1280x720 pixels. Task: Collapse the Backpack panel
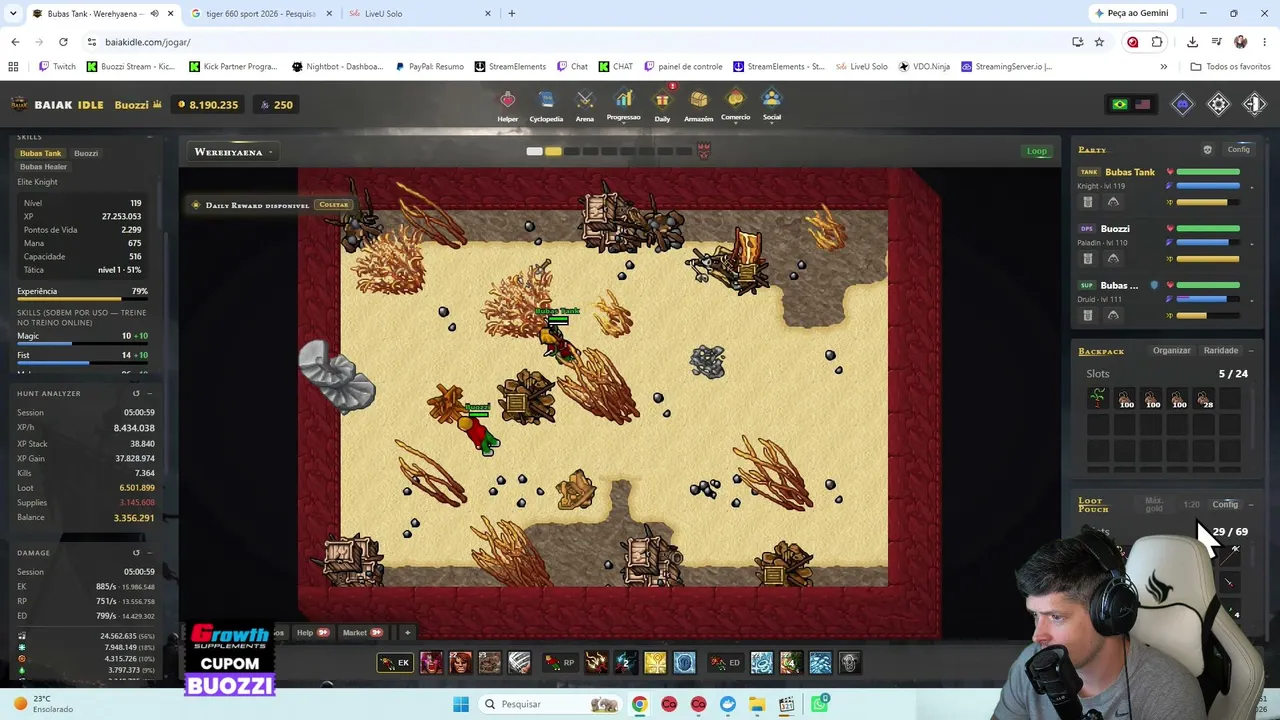coord(1250,351)
